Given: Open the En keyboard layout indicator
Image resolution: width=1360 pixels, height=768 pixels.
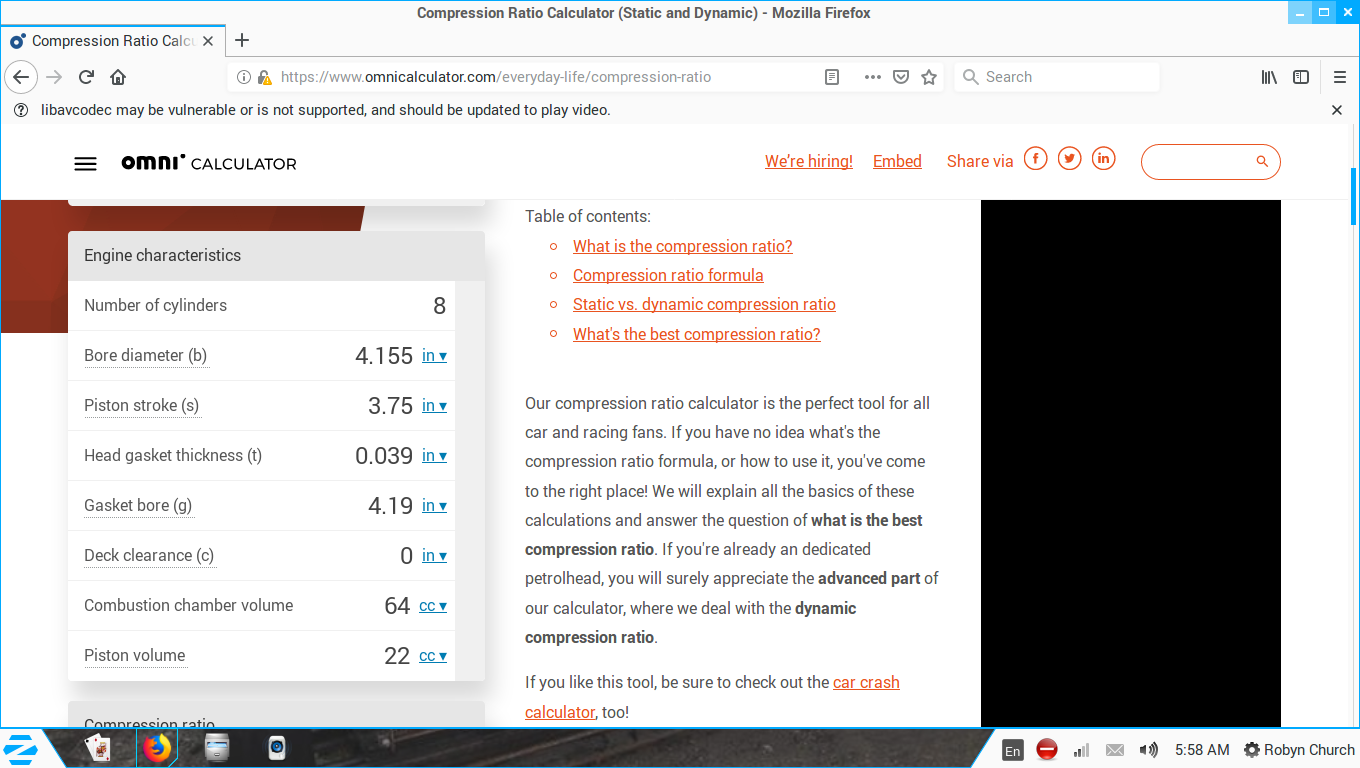Looking at the screenshot, I should 1013,750.
